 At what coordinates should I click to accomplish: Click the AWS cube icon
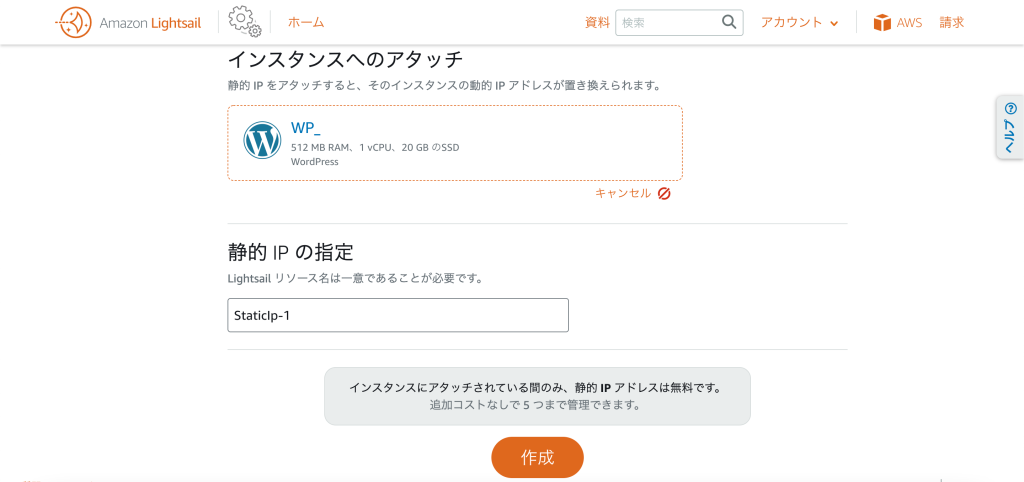(x=882, y=23)
